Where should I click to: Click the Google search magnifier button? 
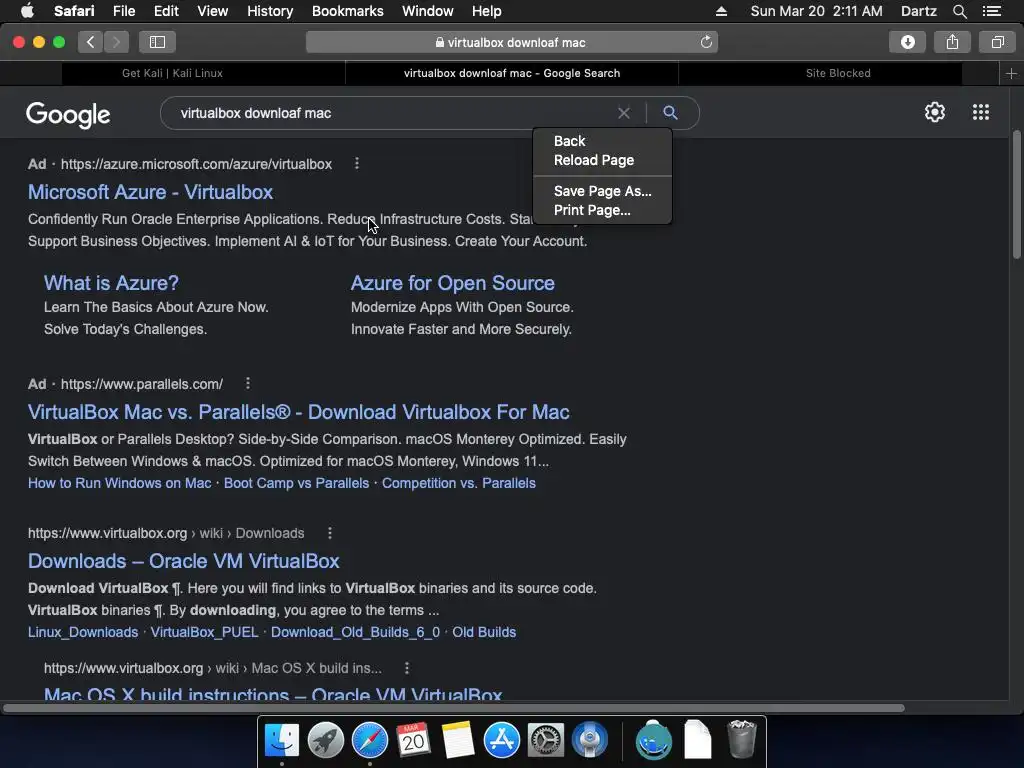pyautogui.click(x=670, y=112)
